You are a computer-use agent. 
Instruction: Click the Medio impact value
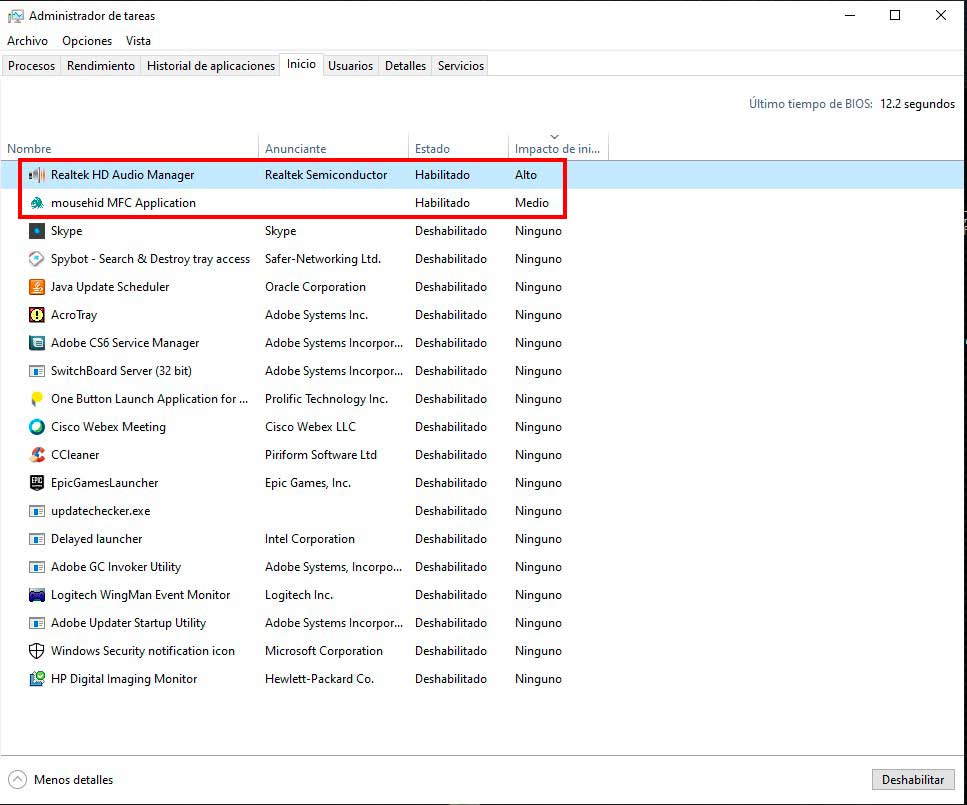tap(532, 203)
